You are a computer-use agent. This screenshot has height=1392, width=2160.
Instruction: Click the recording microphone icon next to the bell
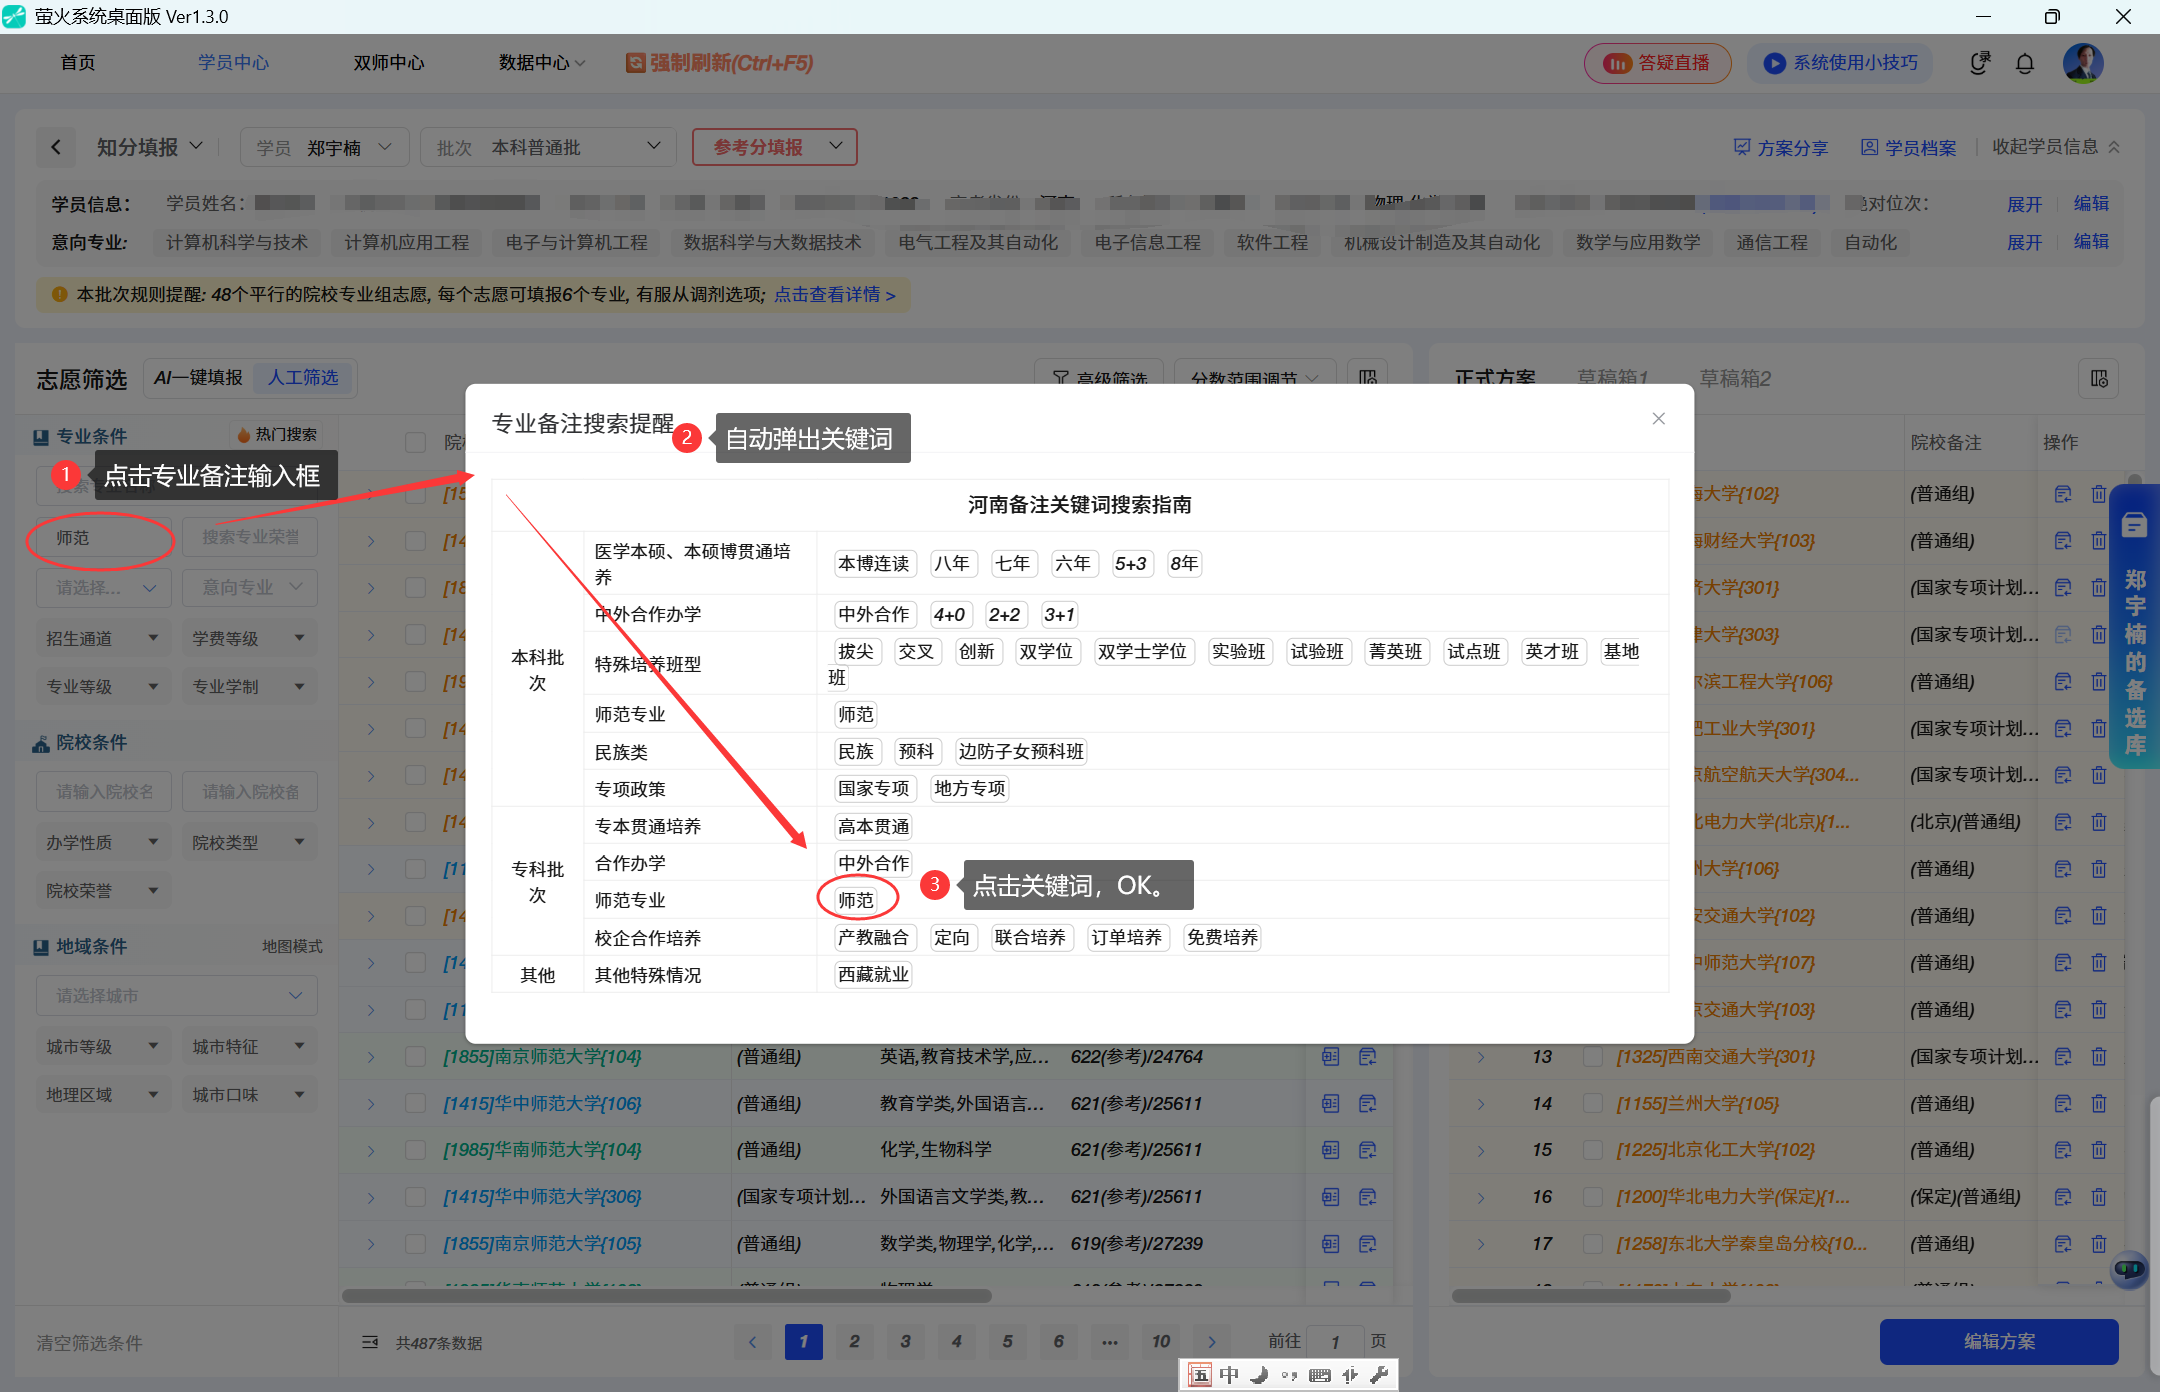tap(1980, 63)
